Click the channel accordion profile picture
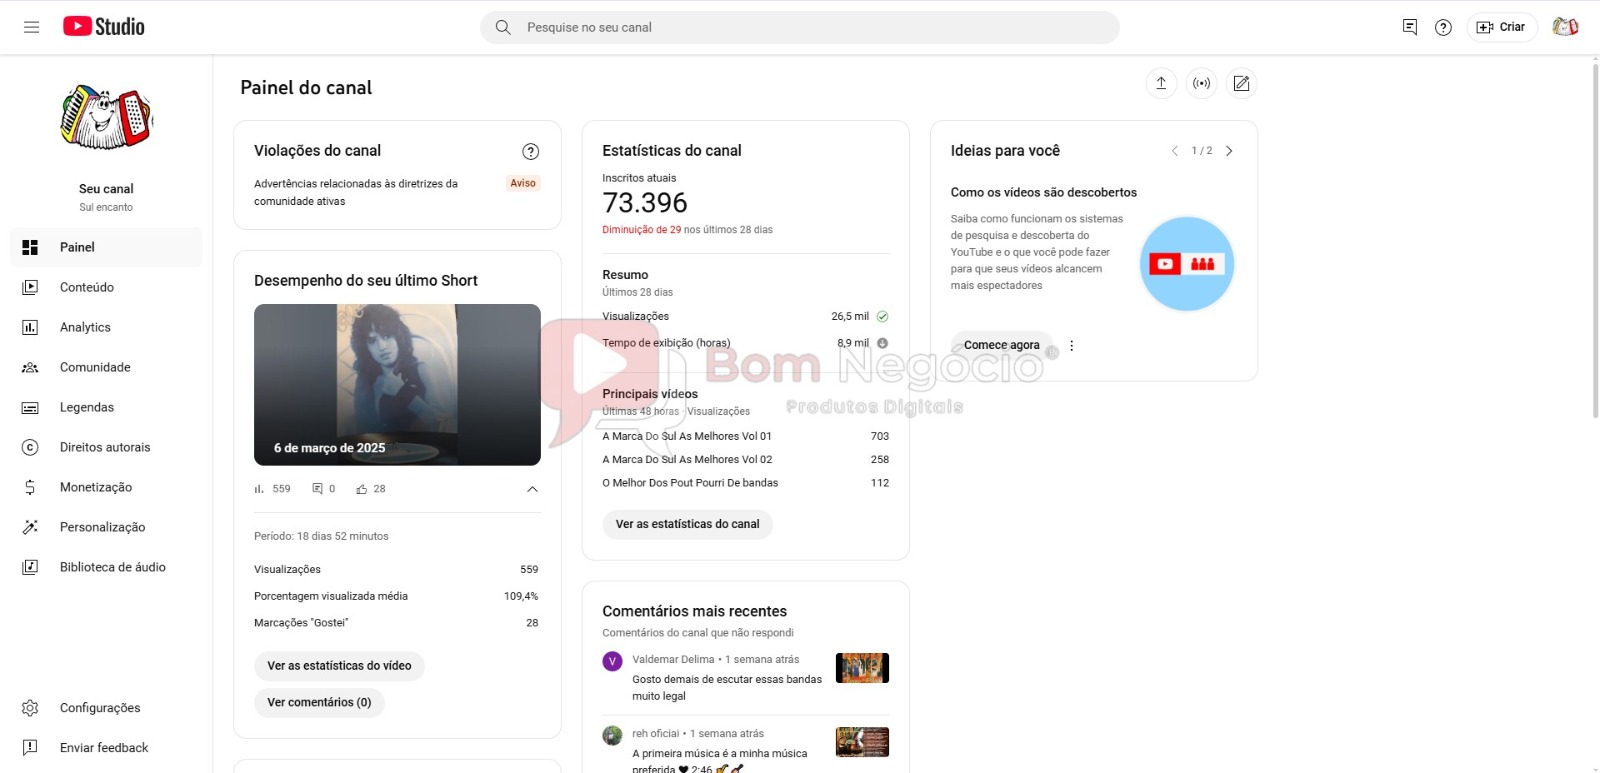This screenshot has width=1600, height=773. pyautogui.click(x=106, y=117)
